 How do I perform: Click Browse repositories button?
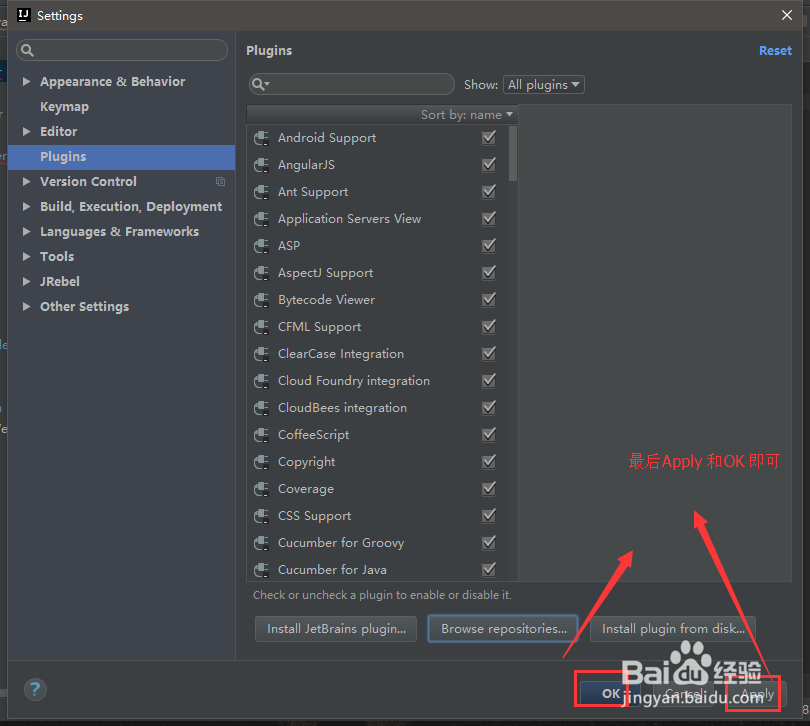(x=503, y=629)
